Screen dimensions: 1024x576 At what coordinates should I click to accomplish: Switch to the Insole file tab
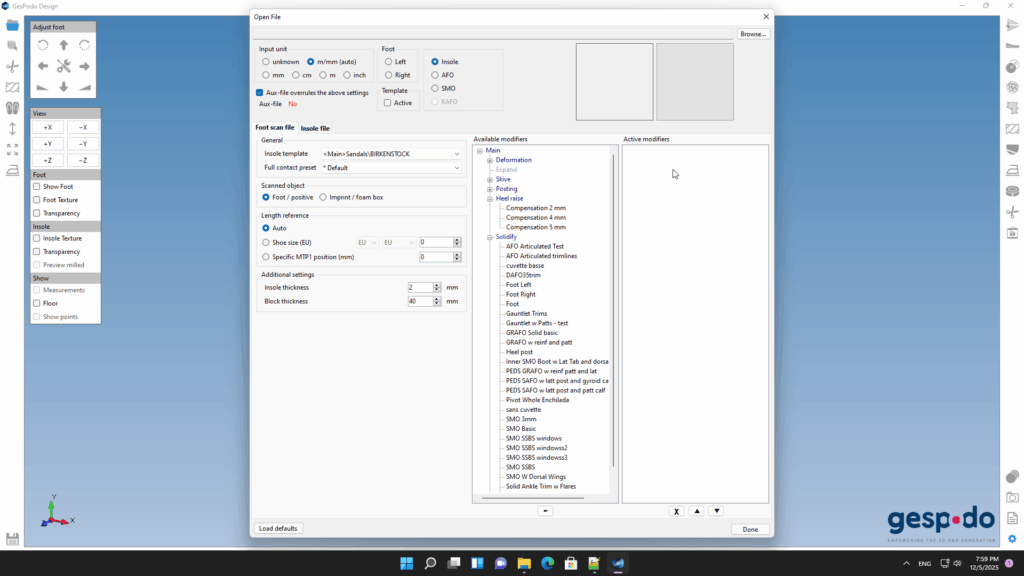[315, 128]
